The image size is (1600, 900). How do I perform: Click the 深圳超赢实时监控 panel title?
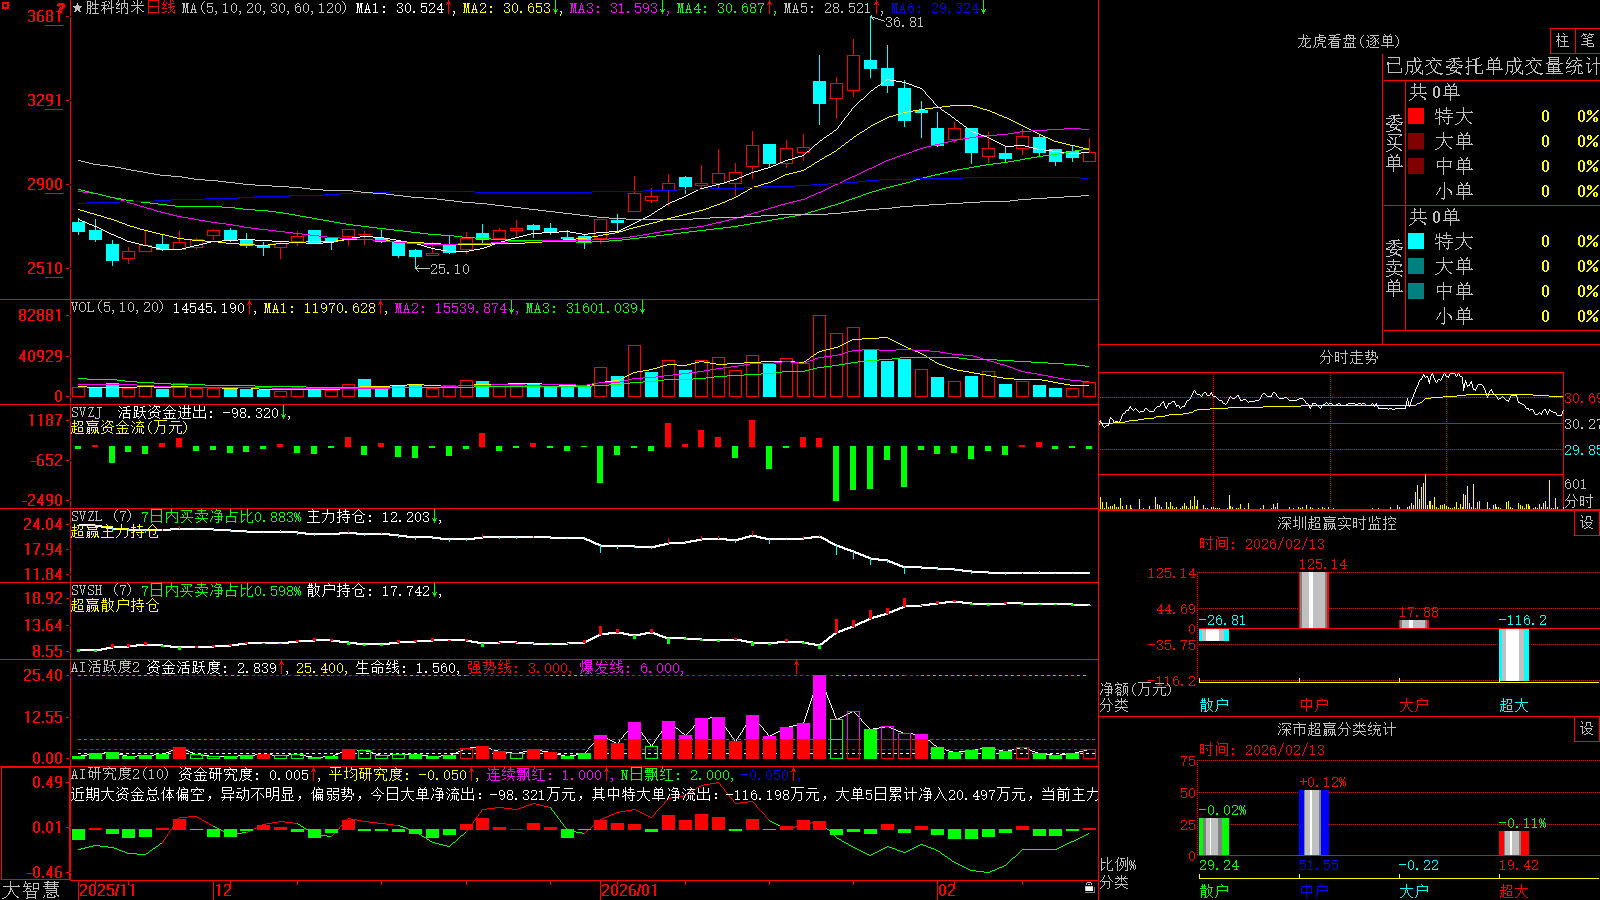point(1336,523)
